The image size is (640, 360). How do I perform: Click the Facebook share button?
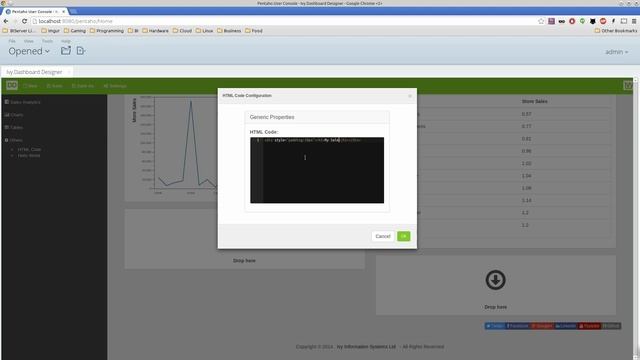(518, 326)
